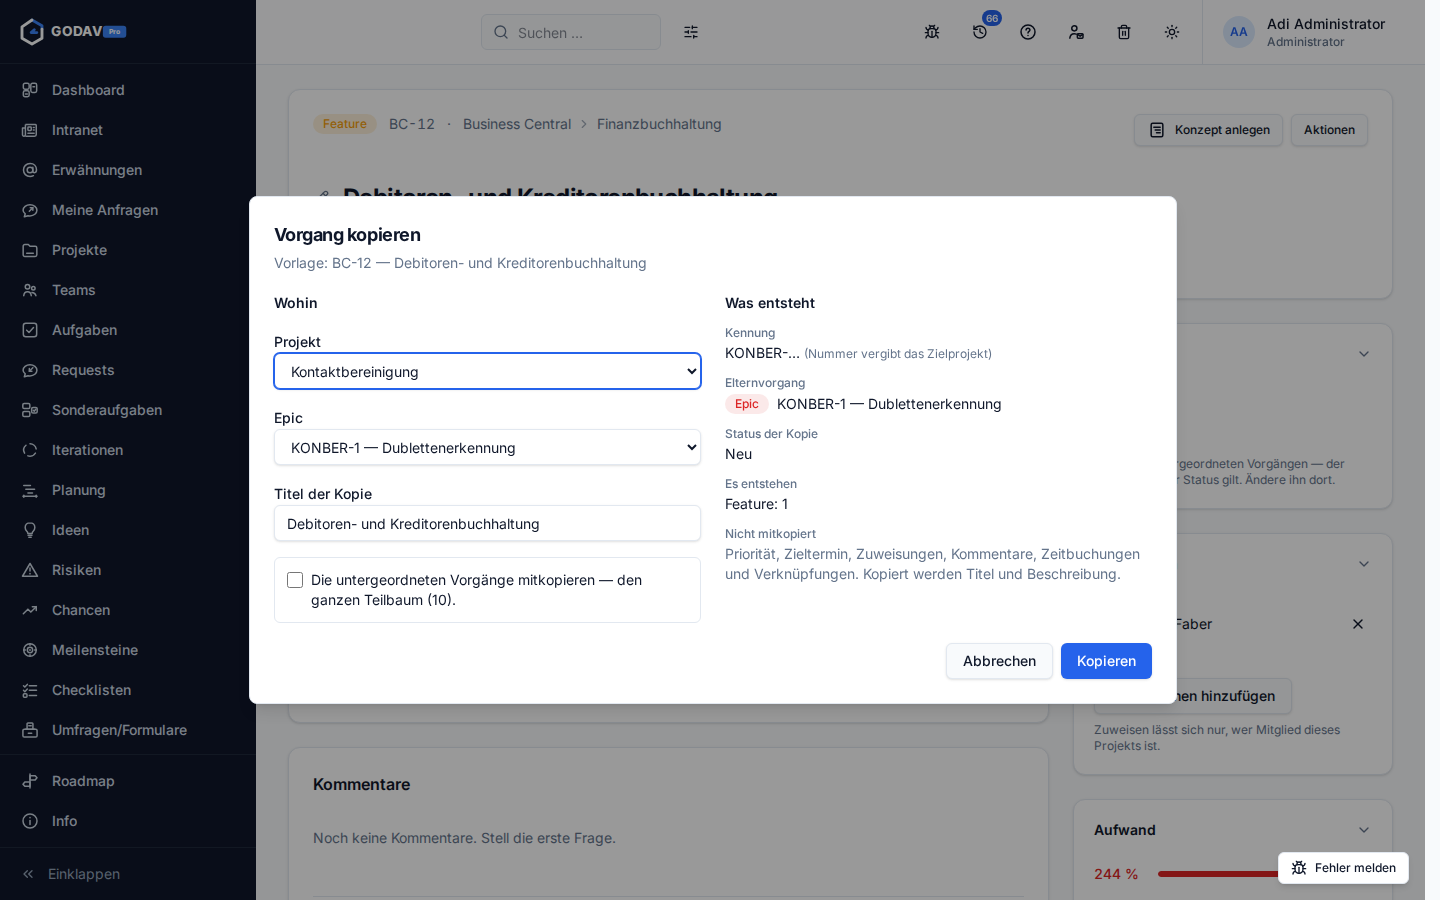
Task: Click Konzept anlegen button
Action: pos(1208,130)
